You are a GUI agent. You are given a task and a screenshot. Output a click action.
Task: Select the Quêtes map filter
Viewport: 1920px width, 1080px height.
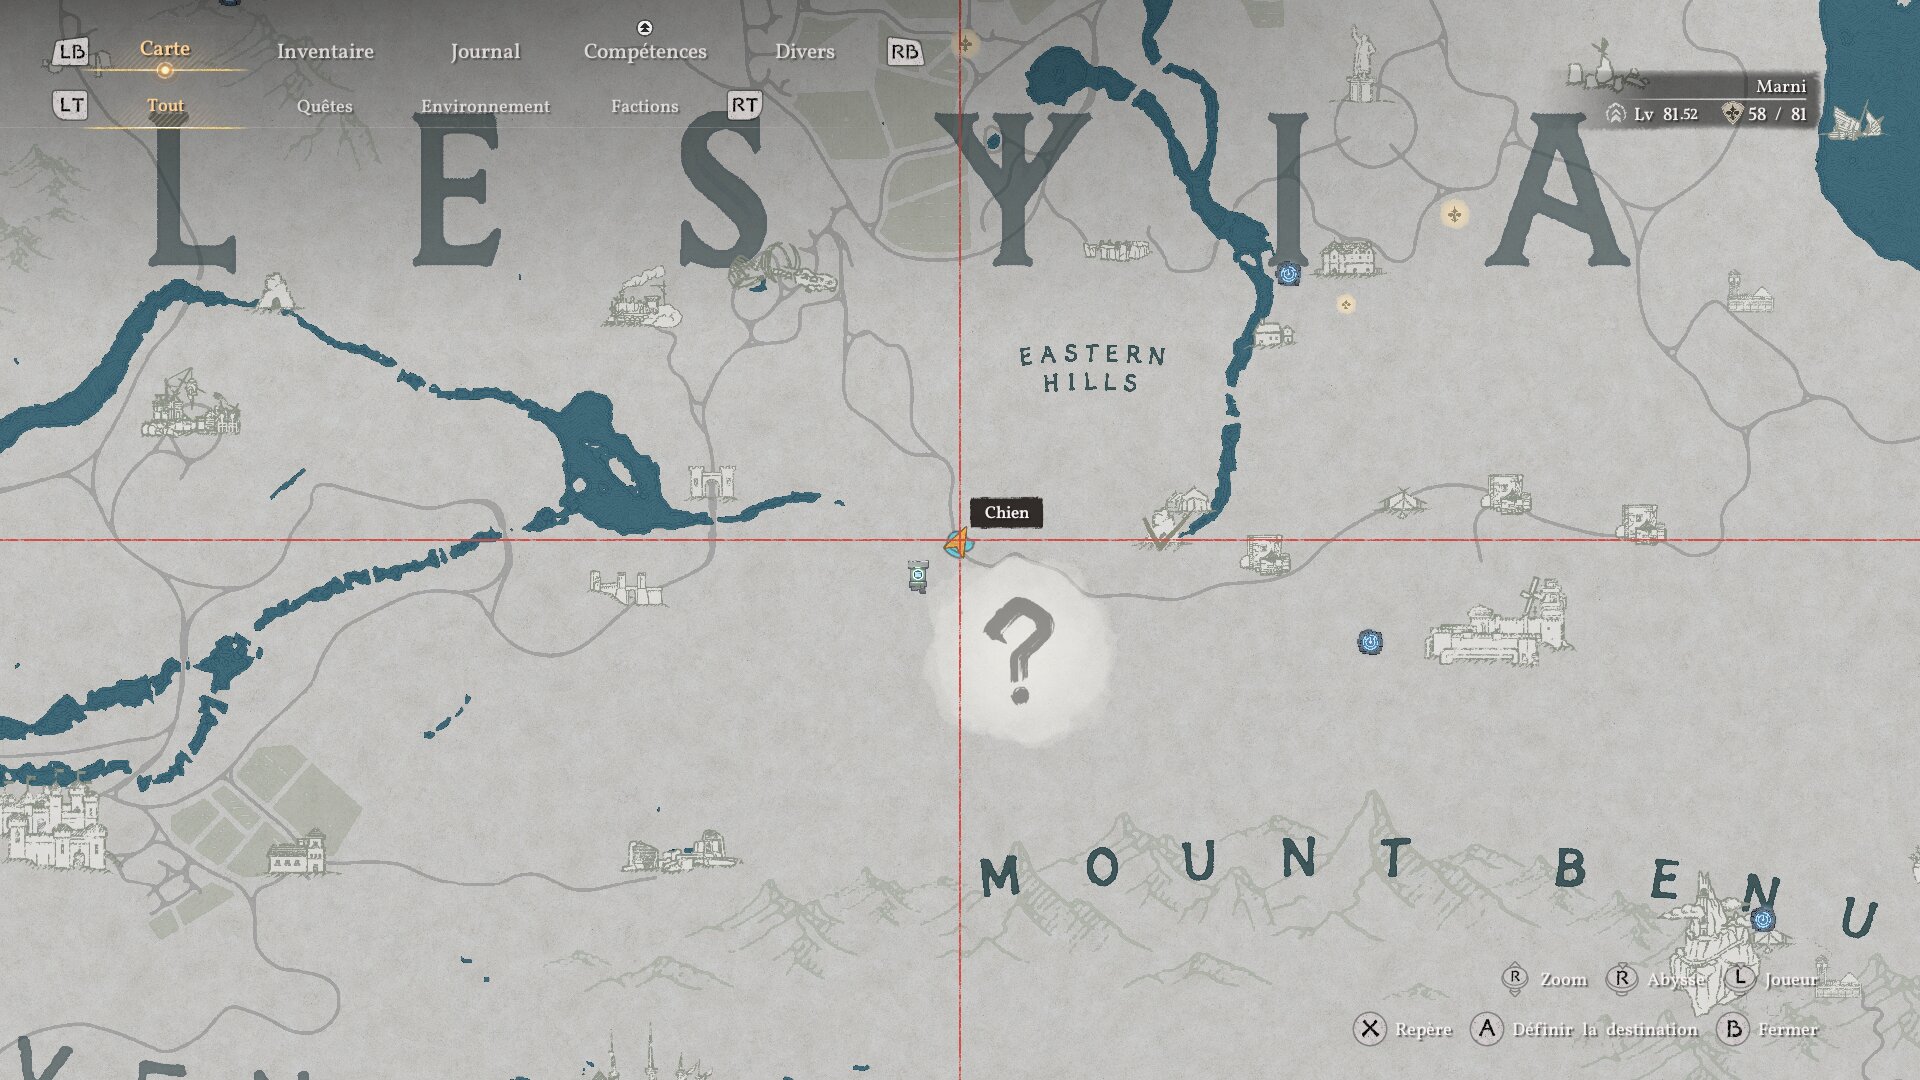[325, 106]
